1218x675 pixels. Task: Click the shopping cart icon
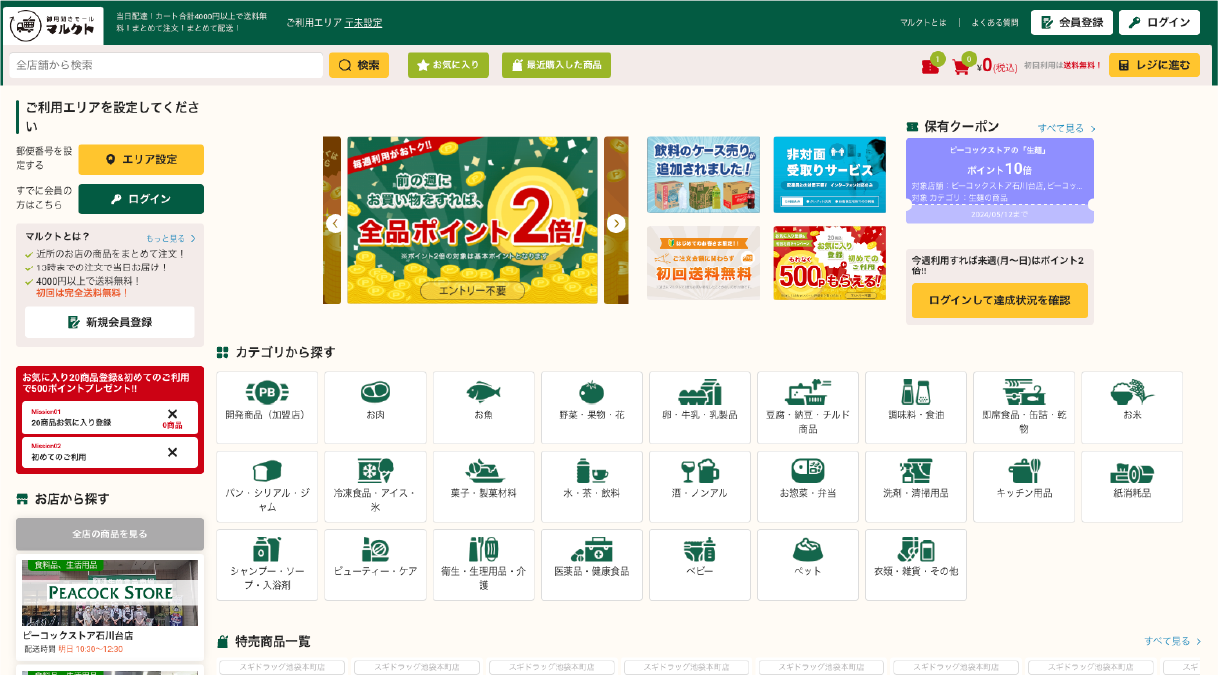[961, 66]
